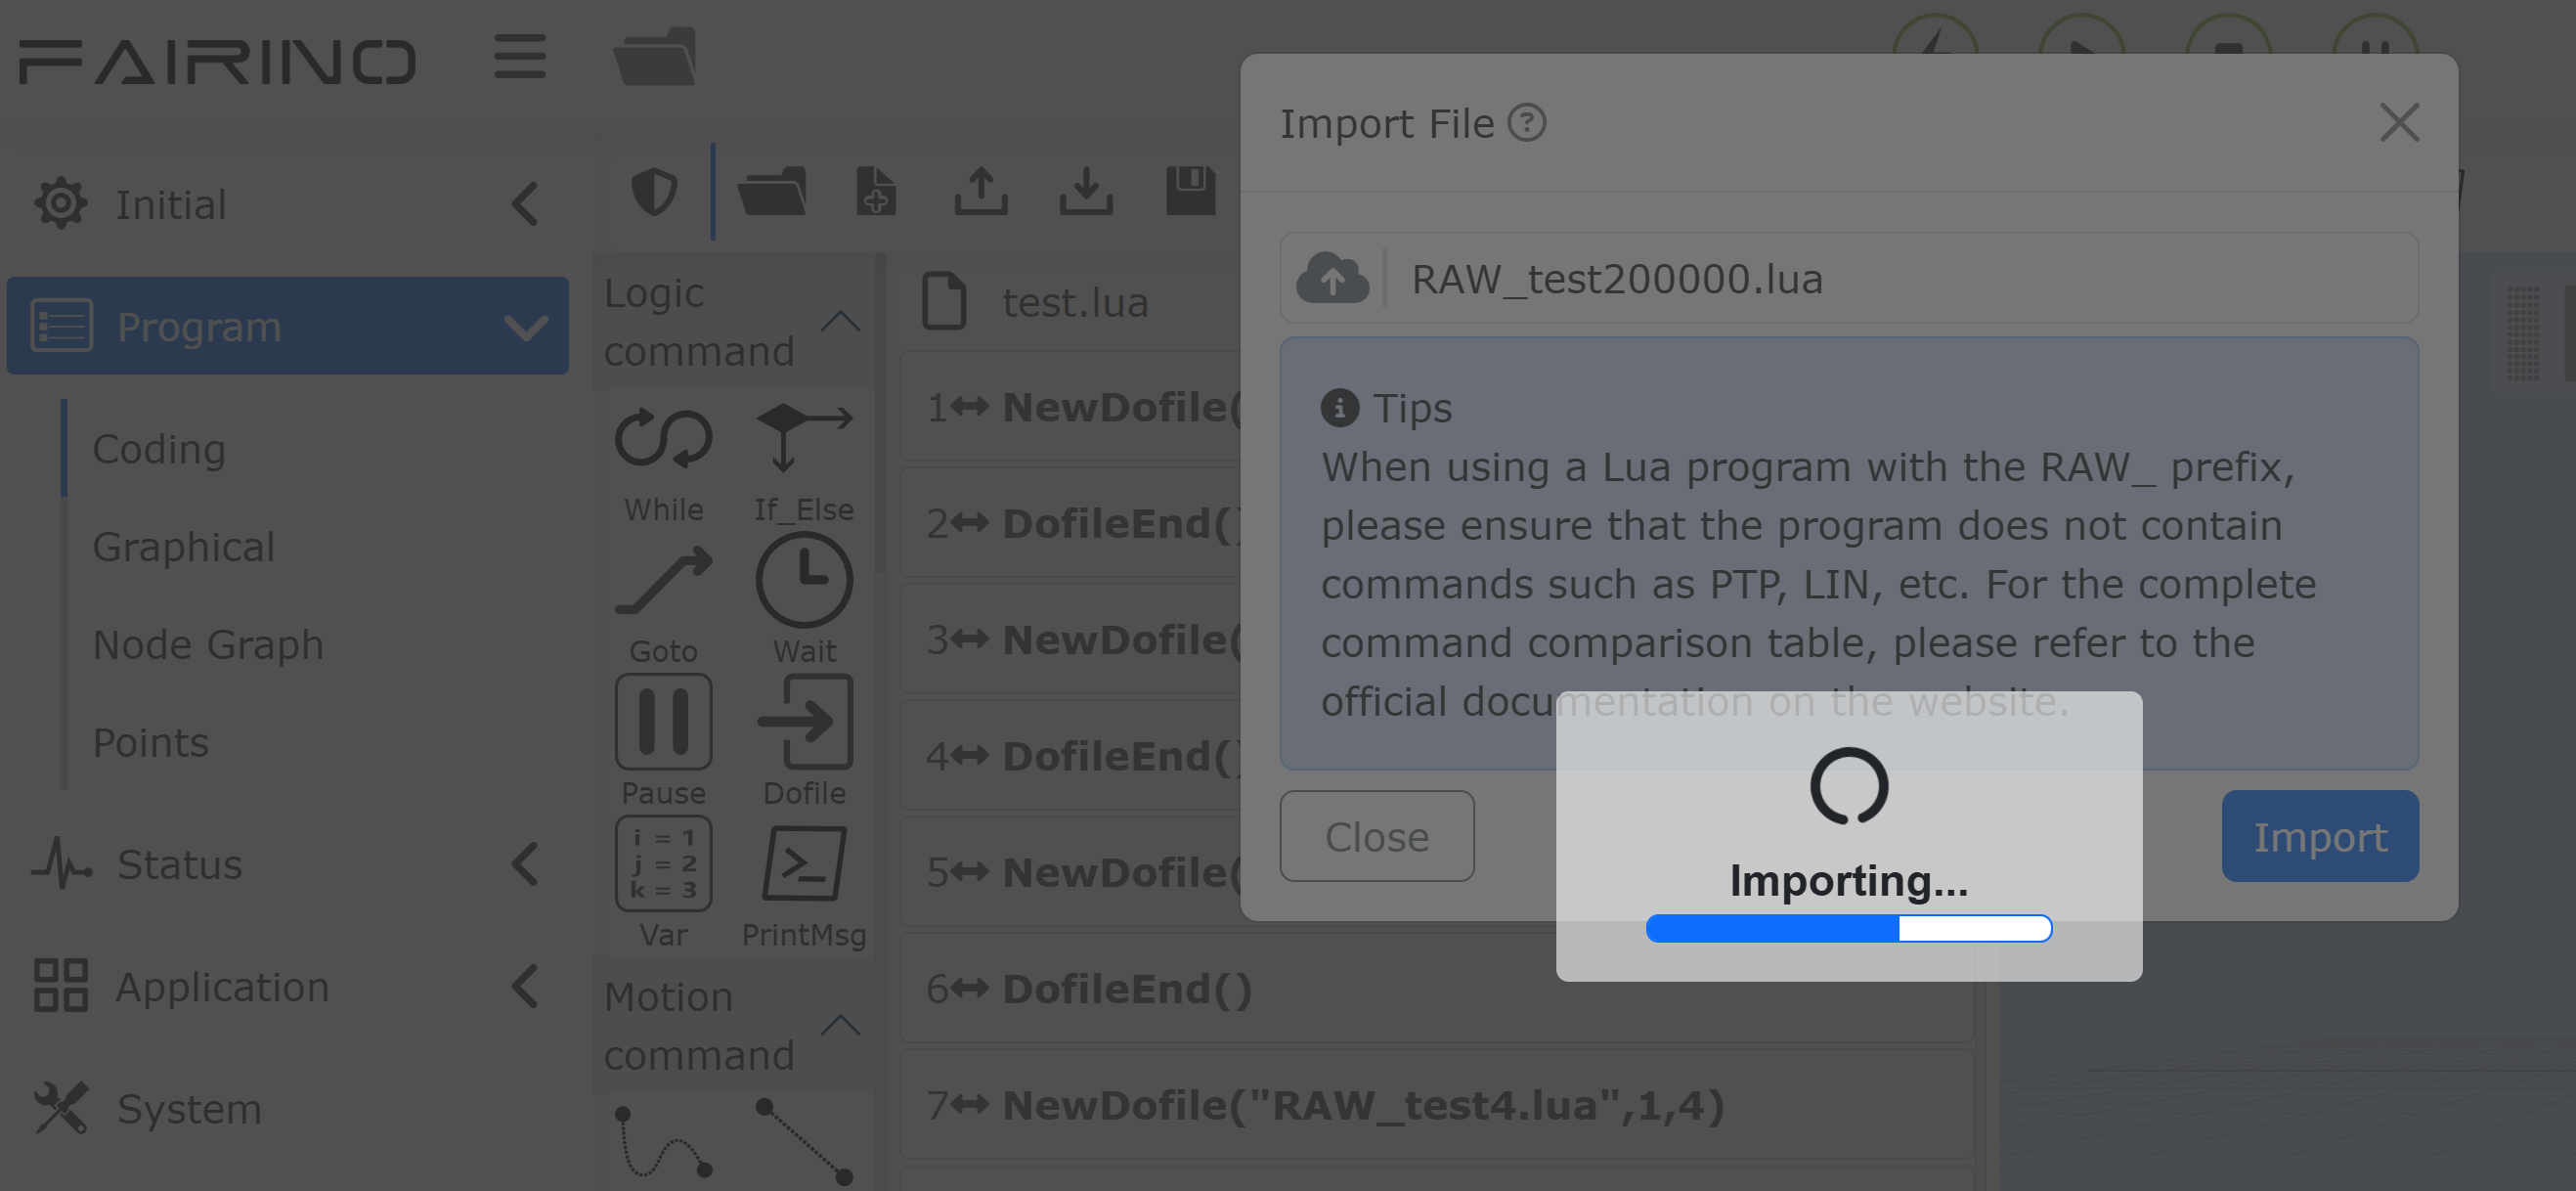Screen dimensions: 2576x1191
Task: Click the RAW_test200000.lua file field
Action: pyautogui.click(x=1849, y=278)
